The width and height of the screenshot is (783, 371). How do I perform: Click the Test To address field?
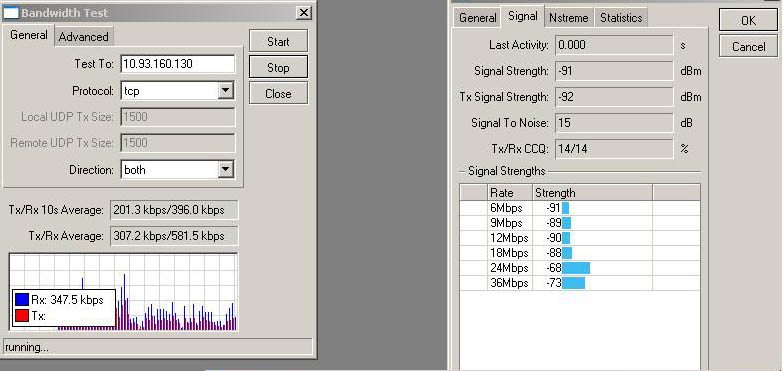click(x=177, y=64)
